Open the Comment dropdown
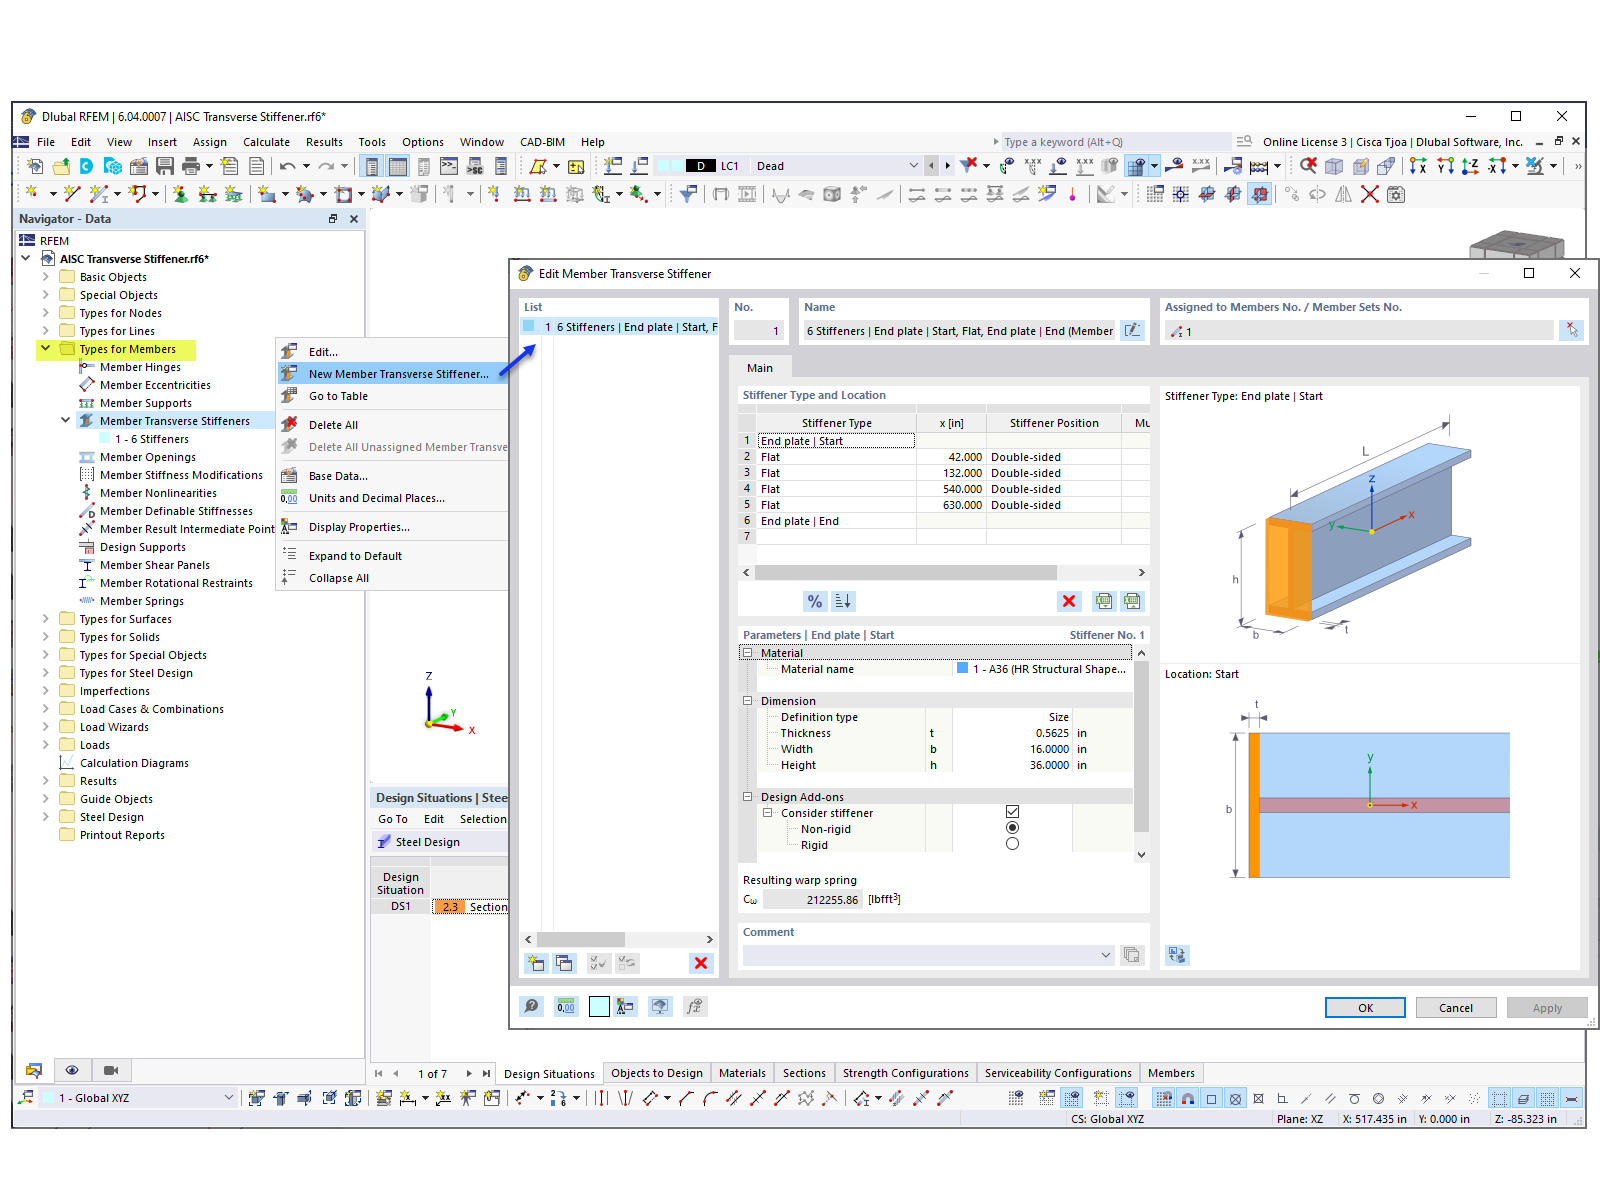The image size is (1600, 1200). 1106,955
